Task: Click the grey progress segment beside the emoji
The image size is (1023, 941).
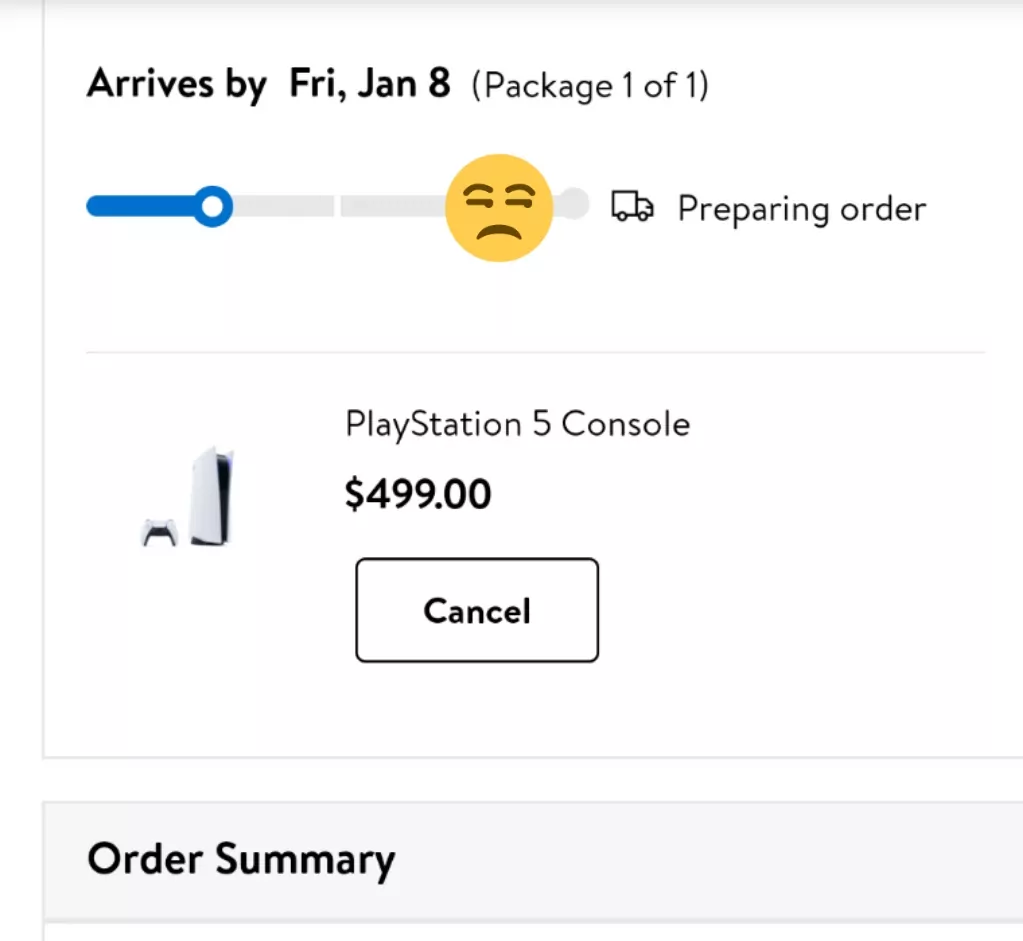Action: pyautogui.click(x=393, y=206)
